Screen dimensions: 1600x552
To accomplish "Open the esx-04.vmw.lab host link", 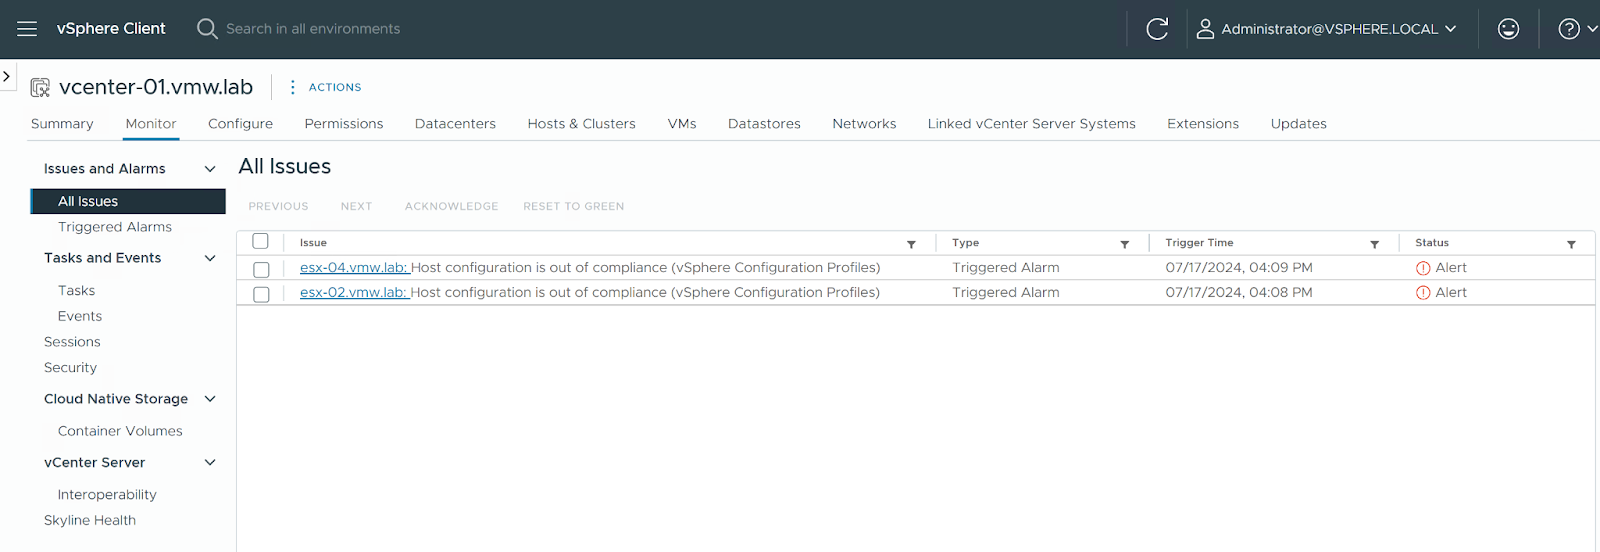I will click(x=354, y=268).
